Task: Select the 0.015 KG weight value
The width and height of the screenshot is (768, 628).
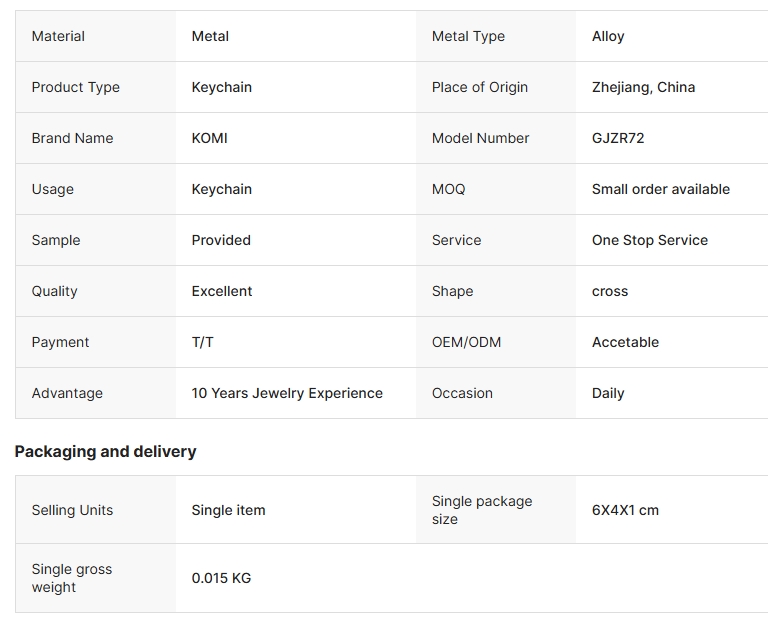Action: (221, 578)
